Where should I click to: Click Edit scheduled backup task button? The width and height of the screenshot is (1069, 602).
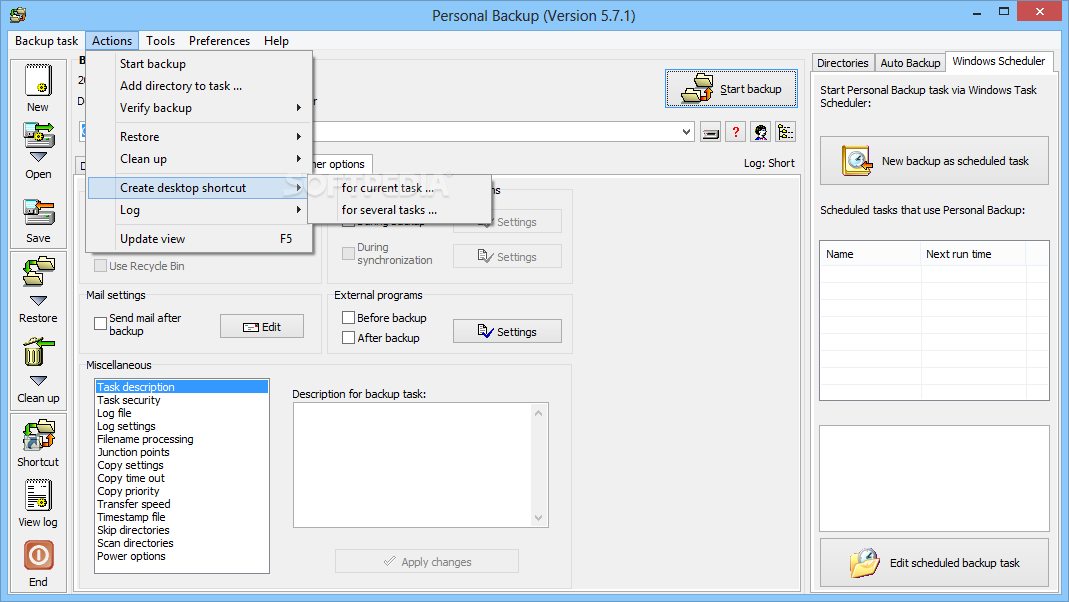pyautogui.click(x=934, y=562)
